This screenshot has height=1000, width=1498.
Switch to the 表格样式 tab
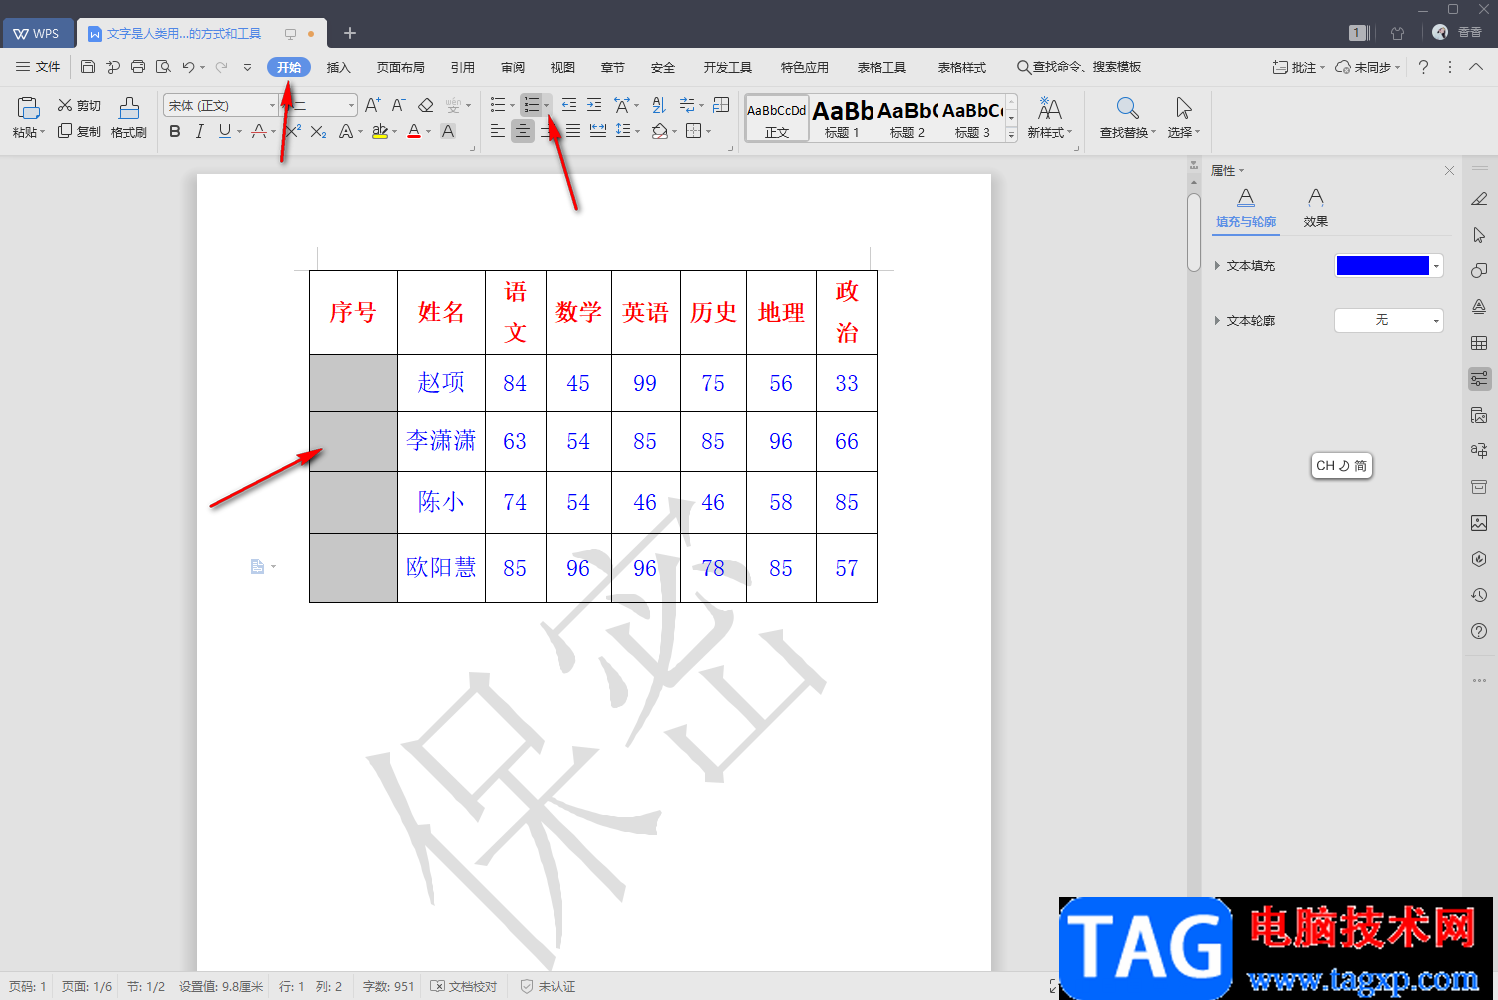962,67
